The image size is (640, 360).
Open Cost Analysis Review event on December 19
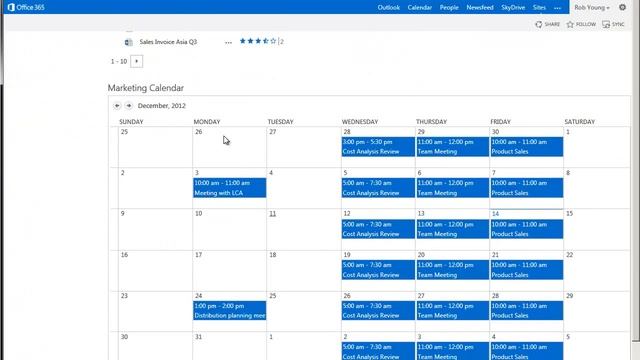click(378, 270)
